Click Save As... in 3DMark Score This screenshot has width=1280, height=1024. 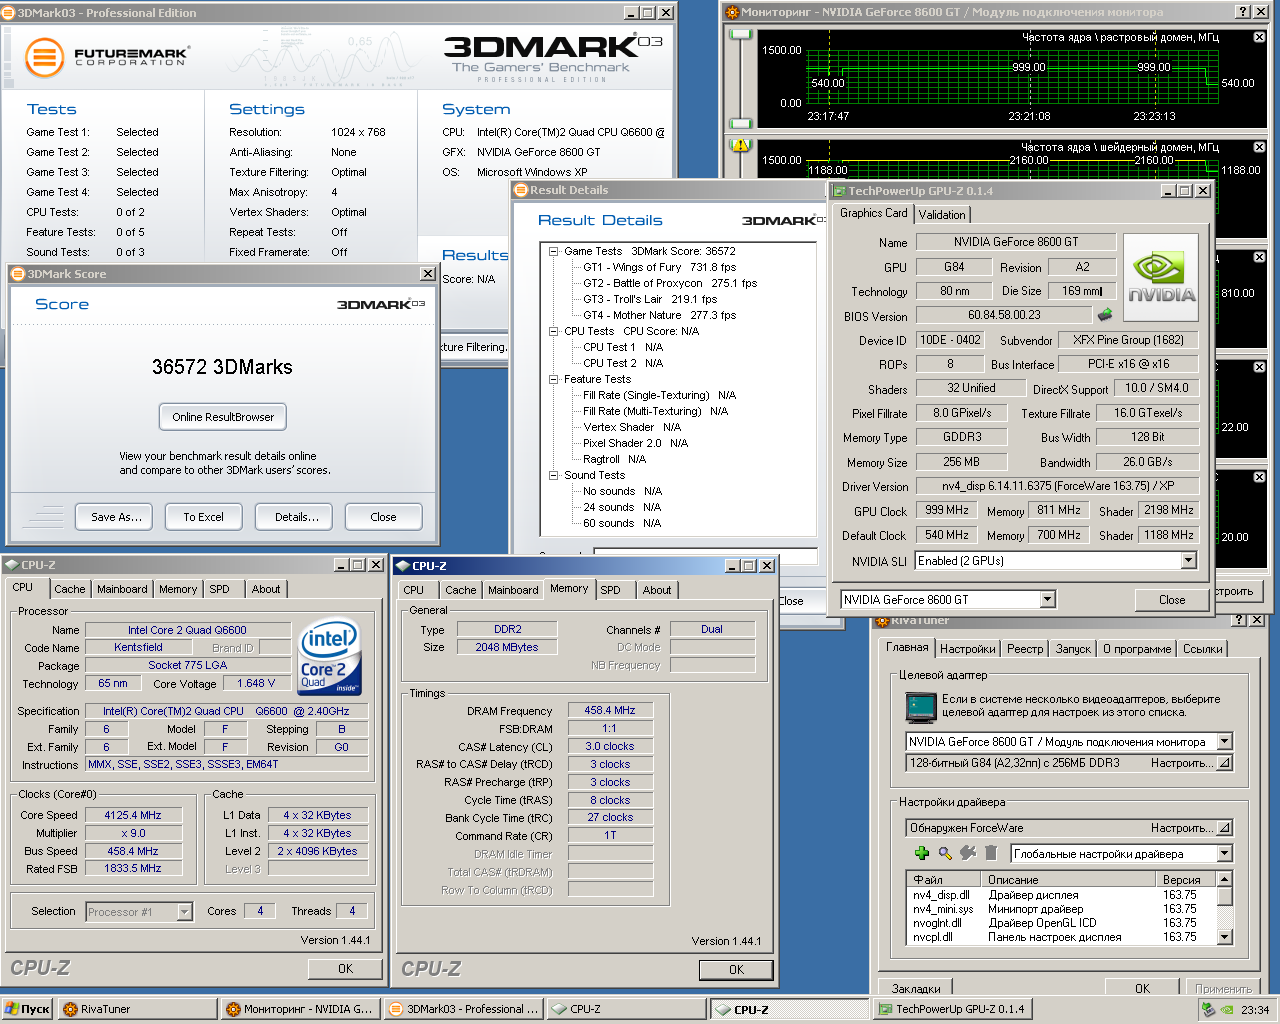115,517
